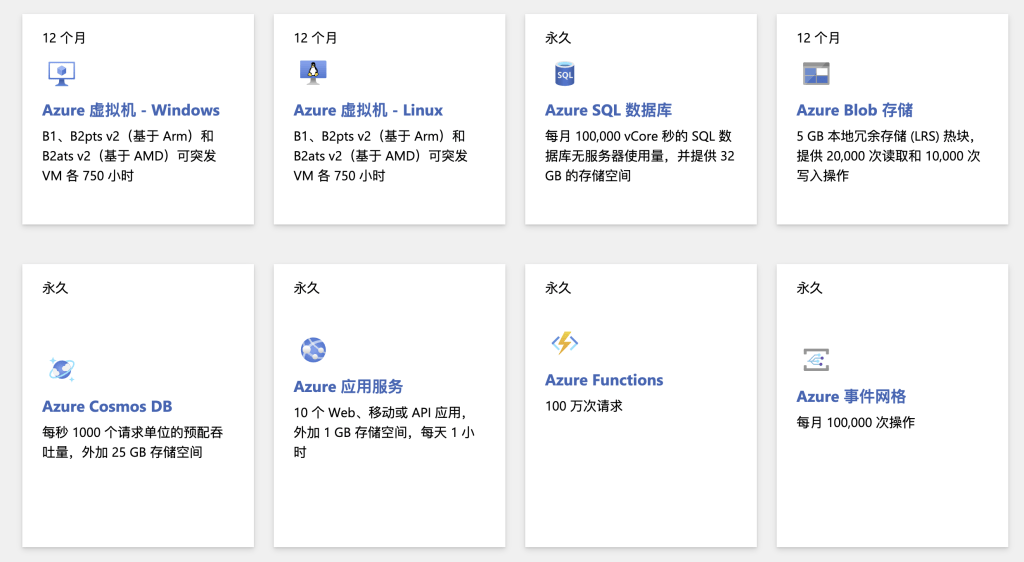The height and width of the screenshot is (562, 1024).
Task: Click the 每秒 1000 个请求单位 description
Action: (133, 442)
